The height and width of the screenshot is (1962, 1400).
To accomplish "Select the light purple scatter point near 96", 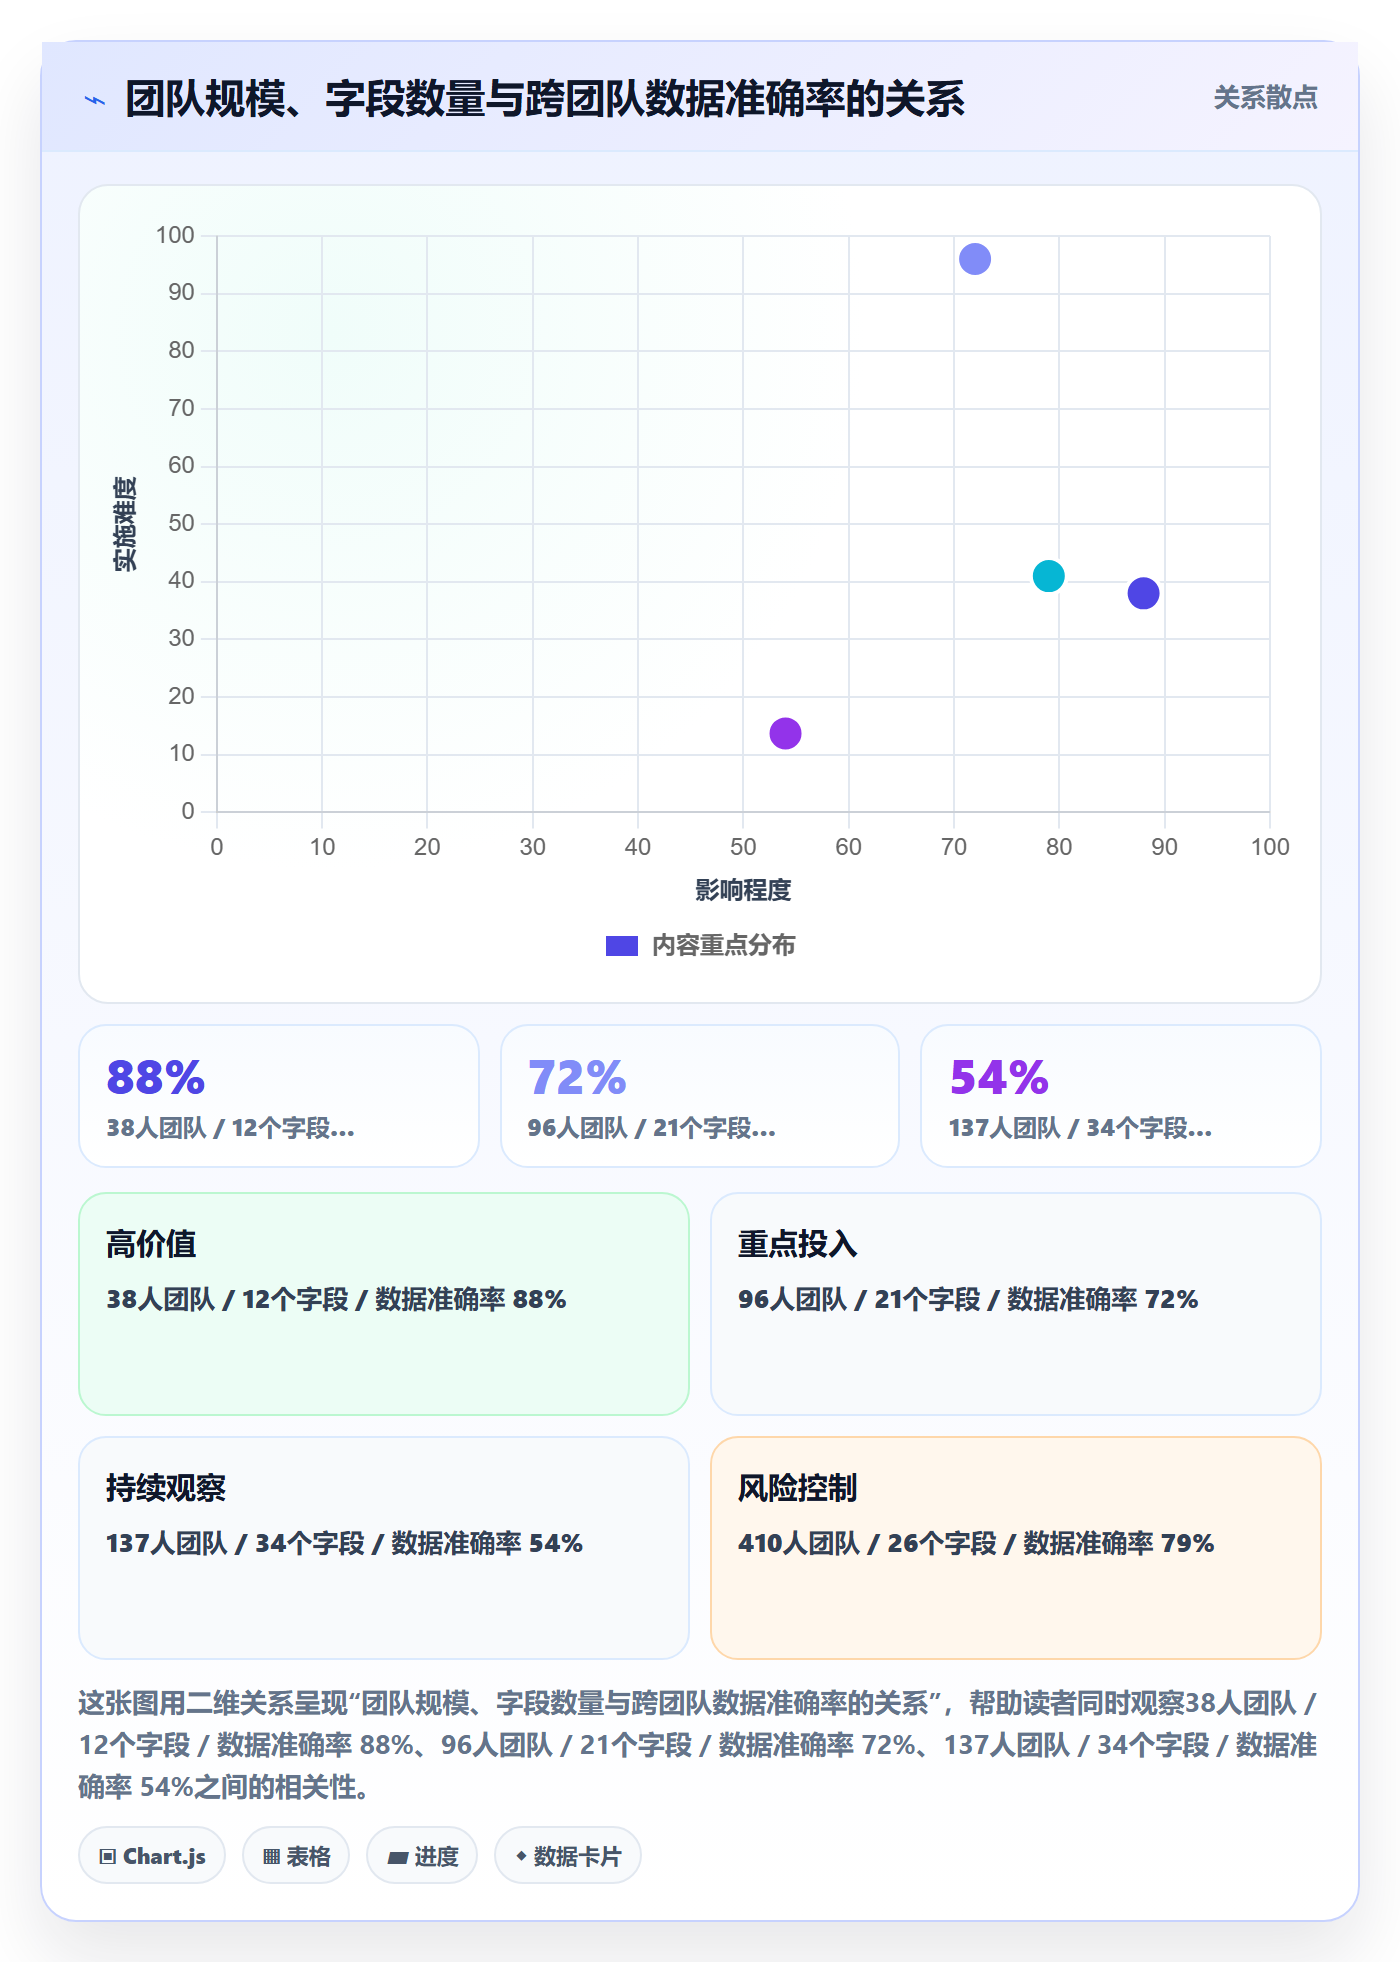I will [x=975, y=259].
